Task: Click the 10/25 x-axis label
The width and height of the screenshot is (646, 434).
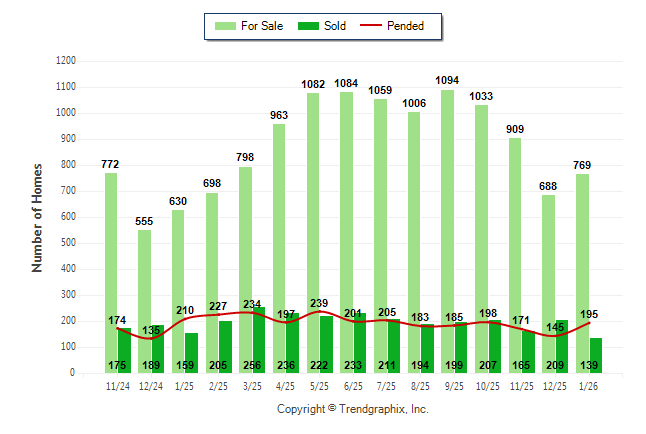Action: coord(487,385)
